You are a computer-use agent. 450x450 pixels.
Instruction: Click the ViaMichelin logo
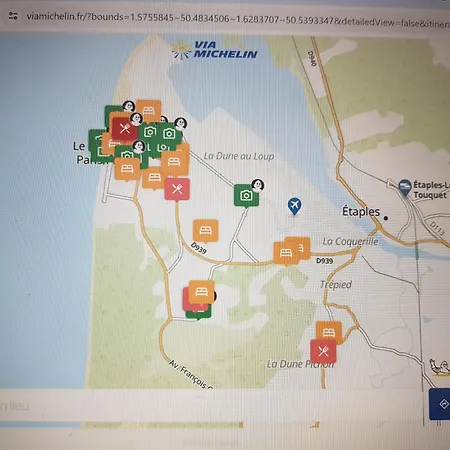[214, 50]
